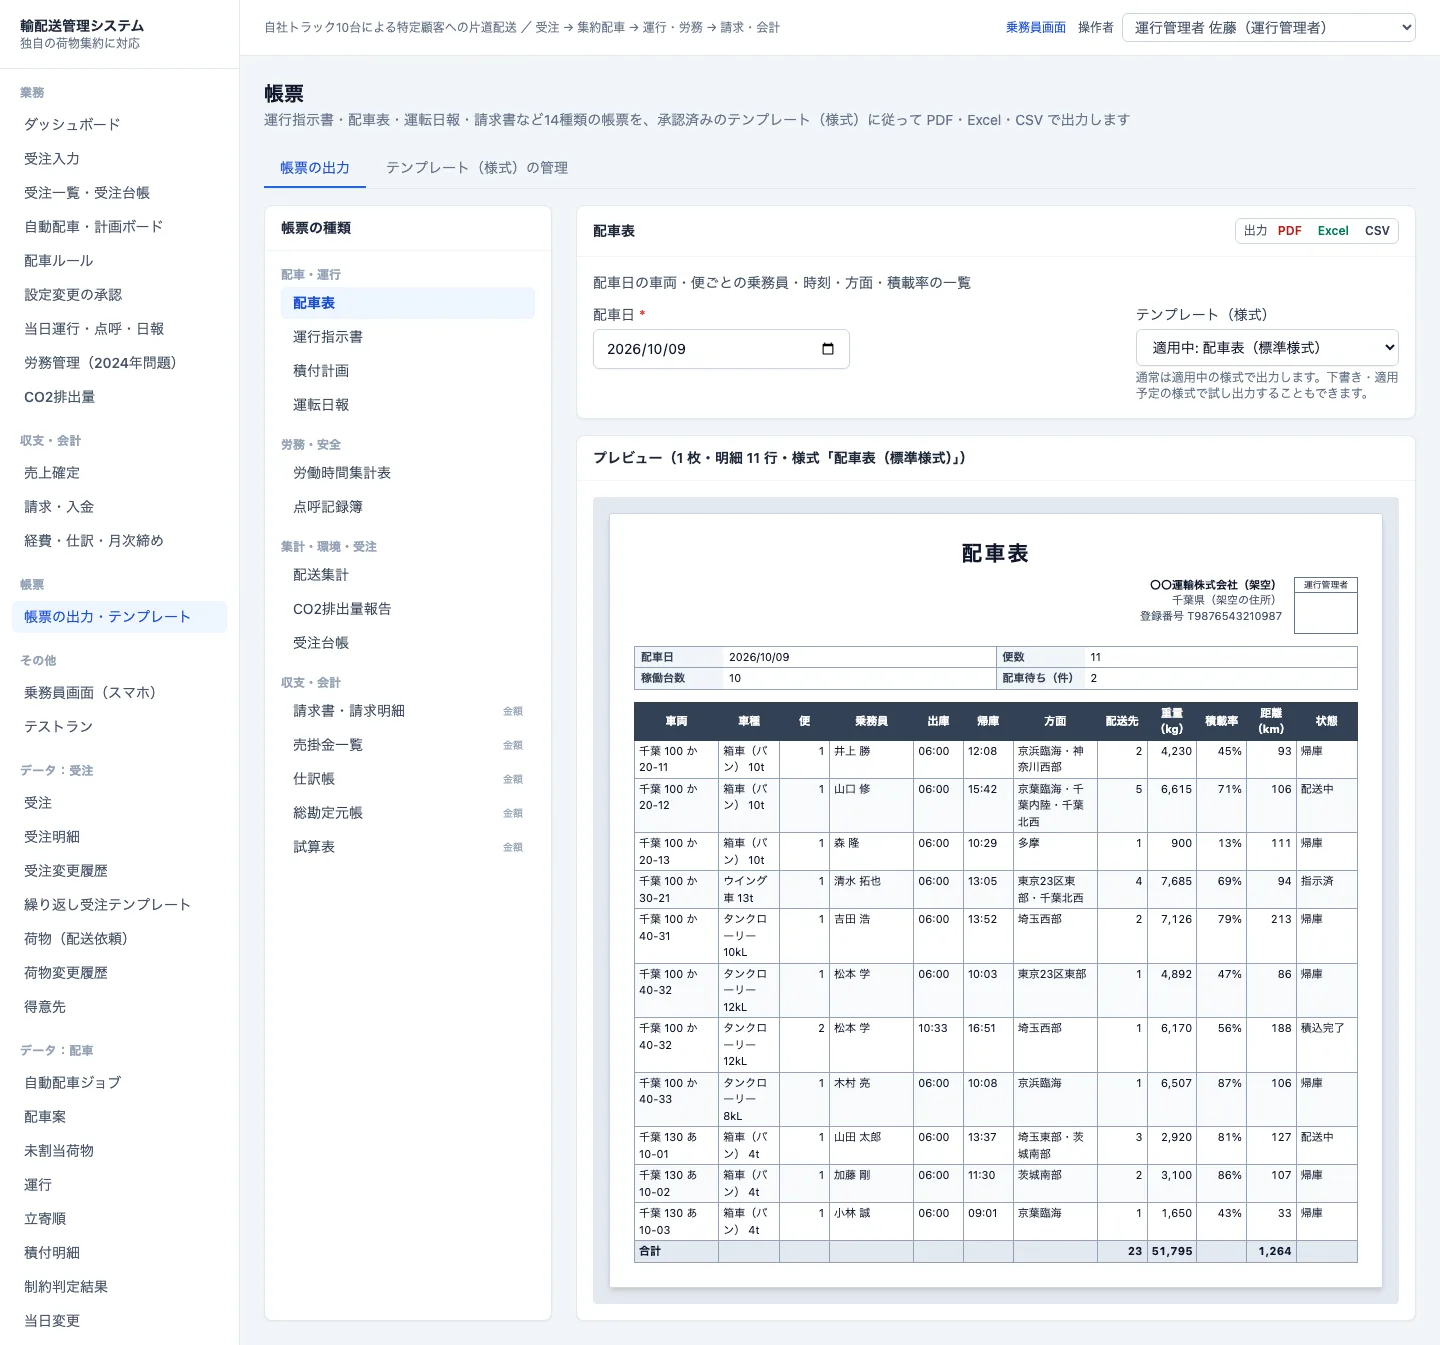Image resolution: width=1440 pixels, height=1345 pixels.
Task: Click the 配車日 date input field
Action: pos(721,349)
